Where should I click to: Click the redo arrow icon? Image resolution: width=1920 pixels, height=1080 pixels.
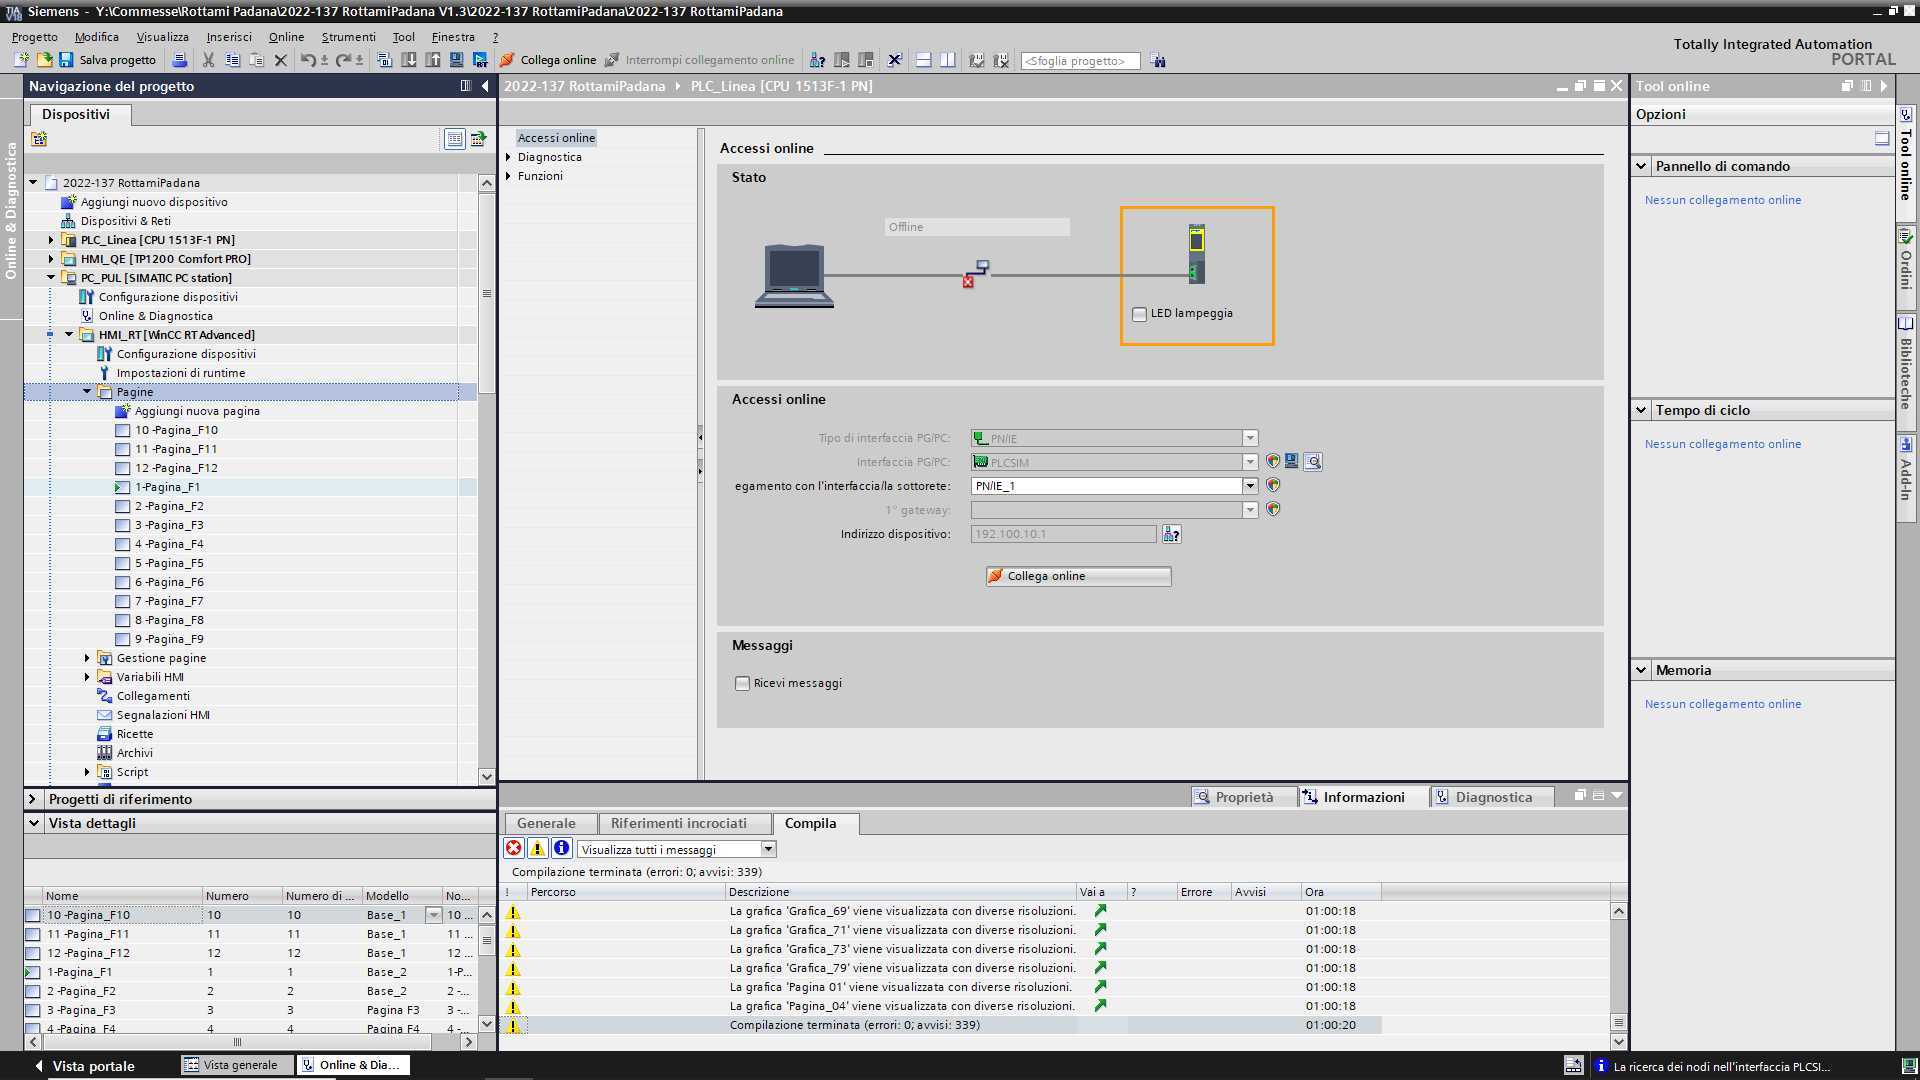[343, 60]
